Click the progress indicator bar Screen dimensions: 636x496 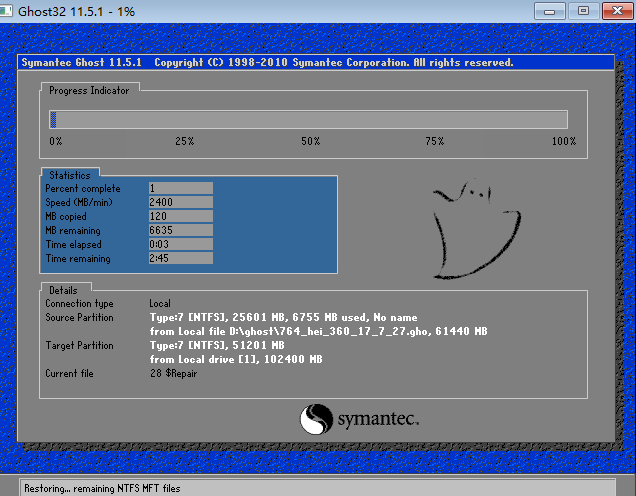tap(309, 119)
